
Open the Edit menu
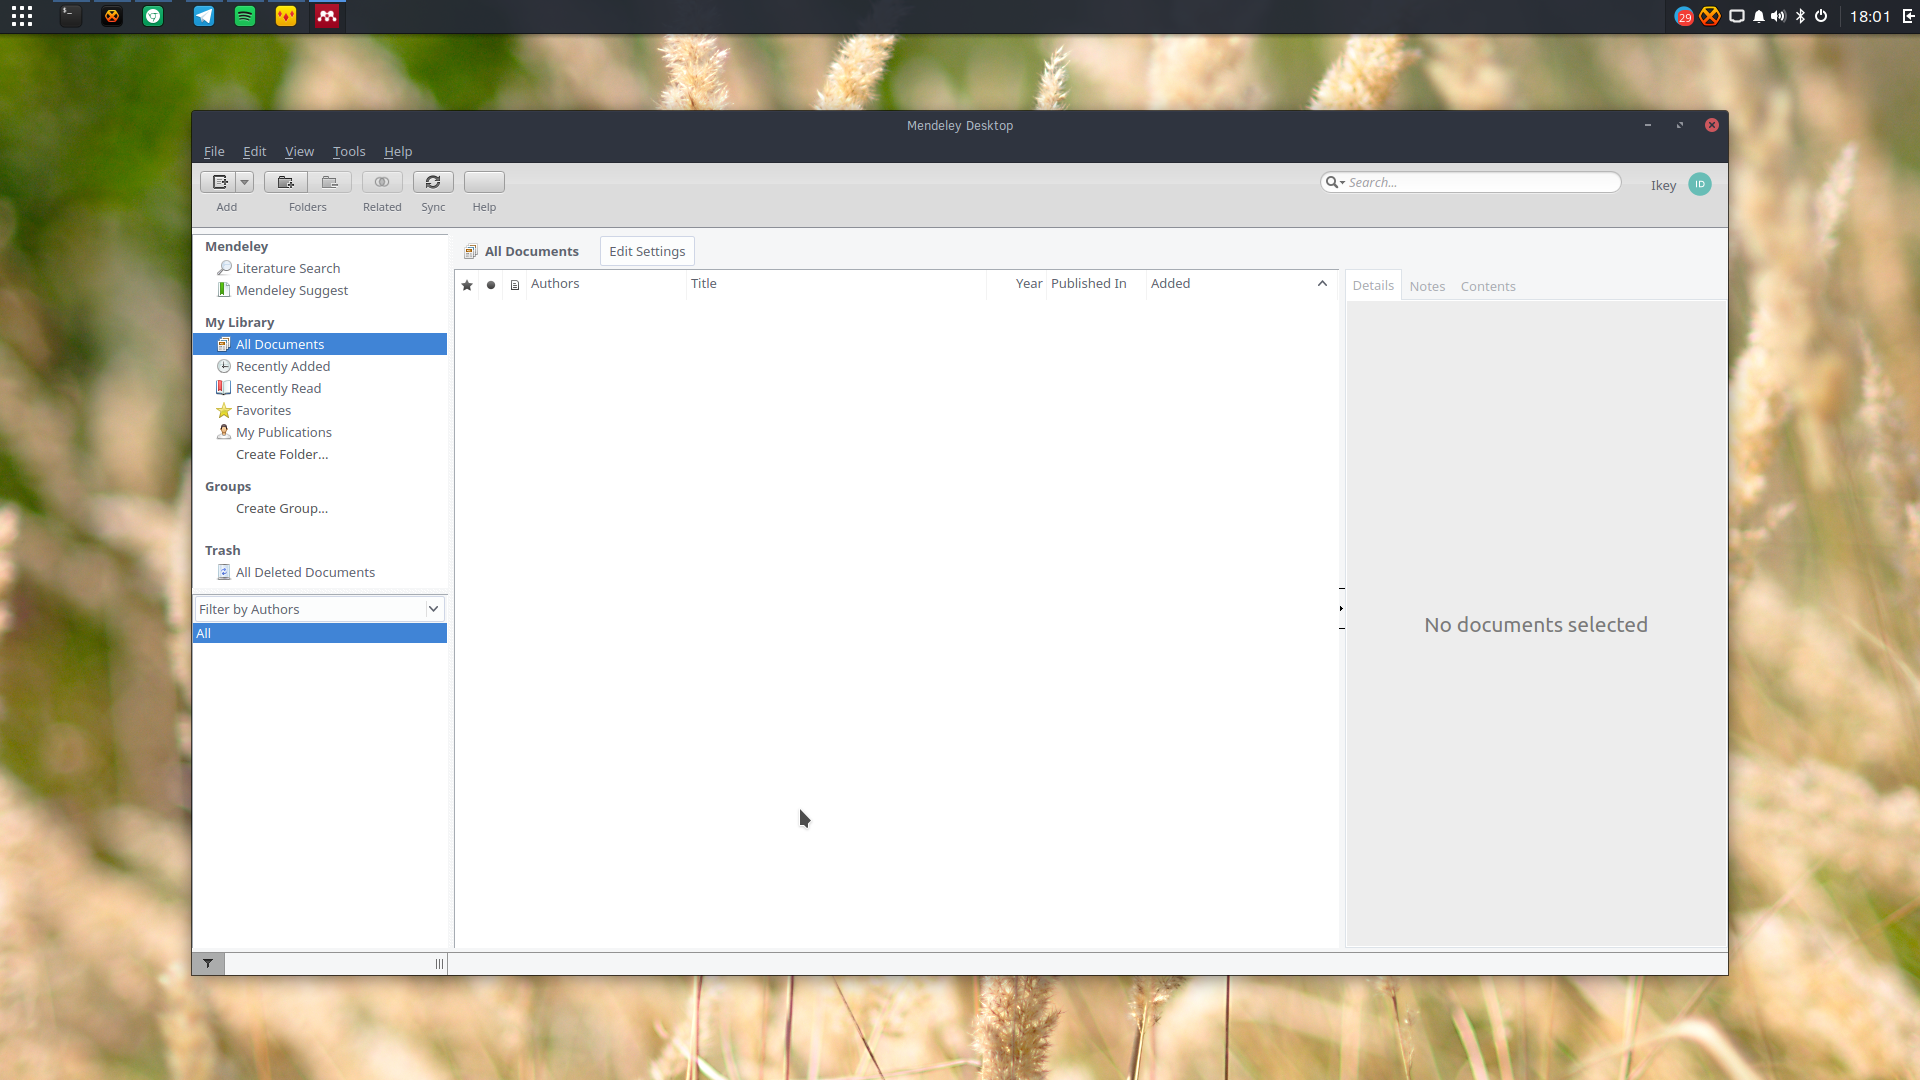point(254,151)
